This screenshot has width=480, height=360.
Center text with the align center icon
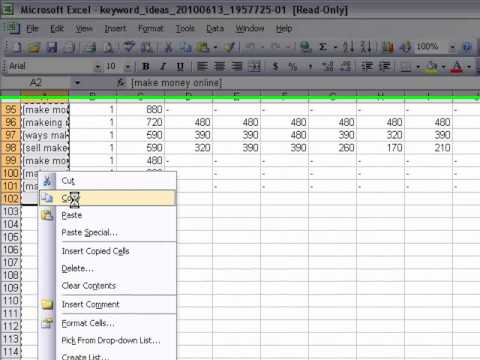[220, 66]
